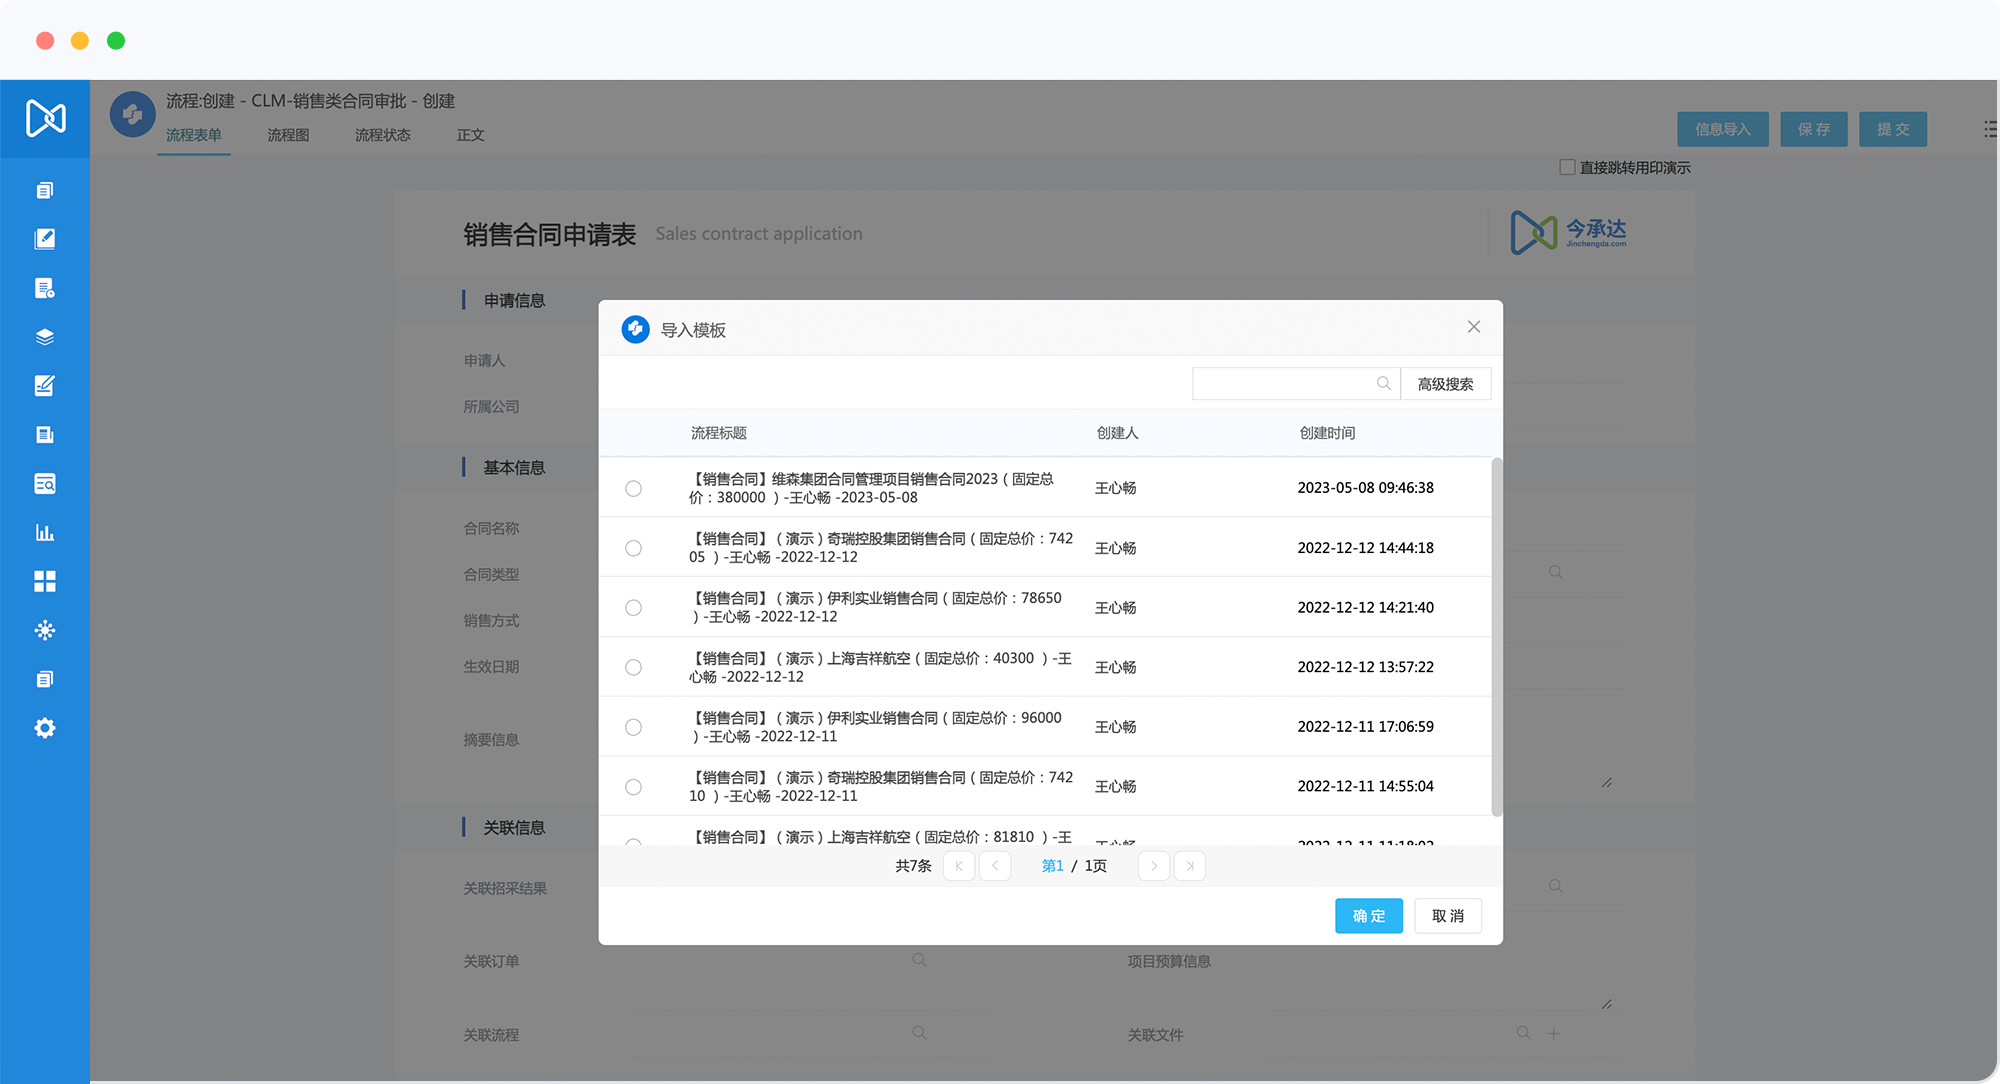
Task: Click the document search sidebar icon
Action: [x=44, y=484]
